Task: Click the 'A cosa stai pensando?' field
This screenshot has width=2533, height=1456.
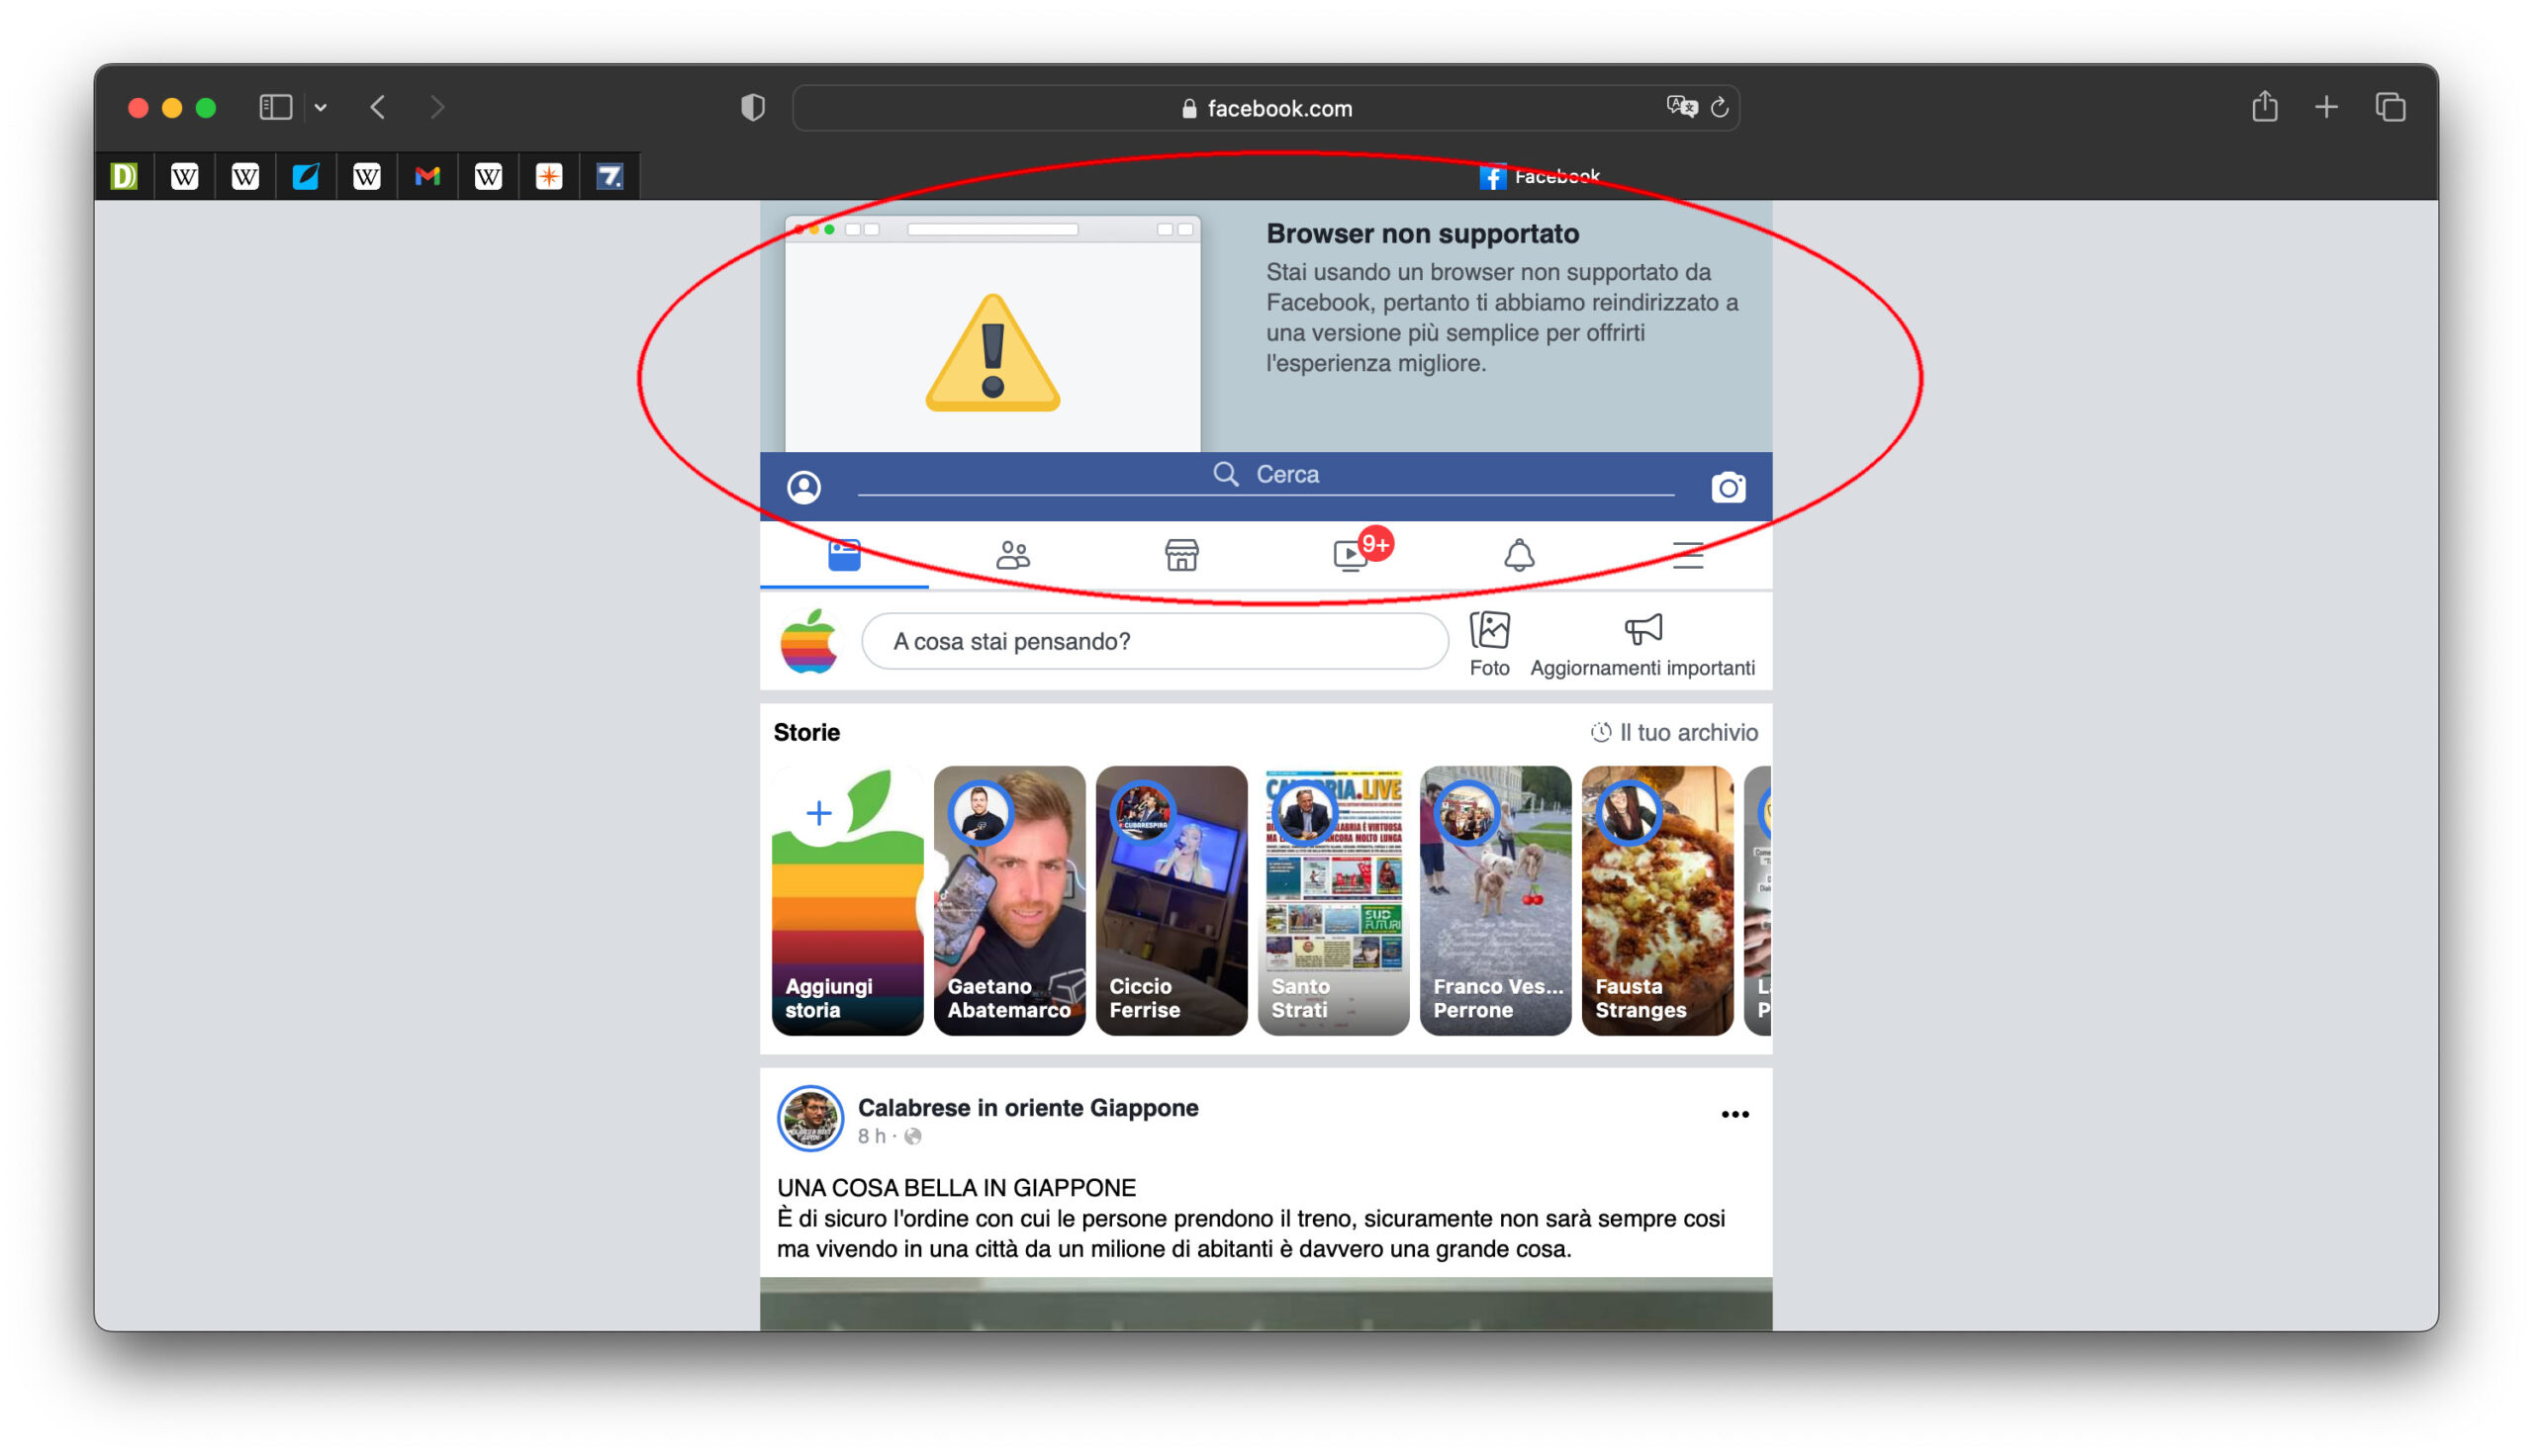Action: point(1154,641)
